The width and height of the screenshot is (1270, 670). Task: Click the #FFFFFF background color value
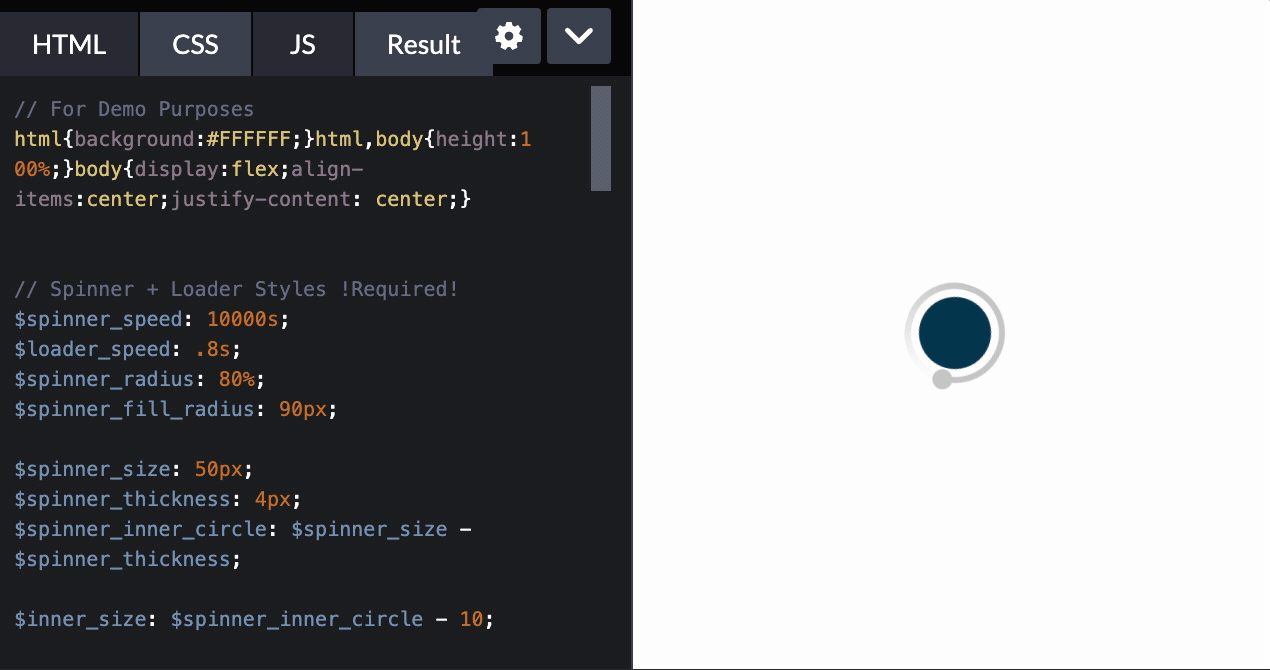tap(249, 139)
